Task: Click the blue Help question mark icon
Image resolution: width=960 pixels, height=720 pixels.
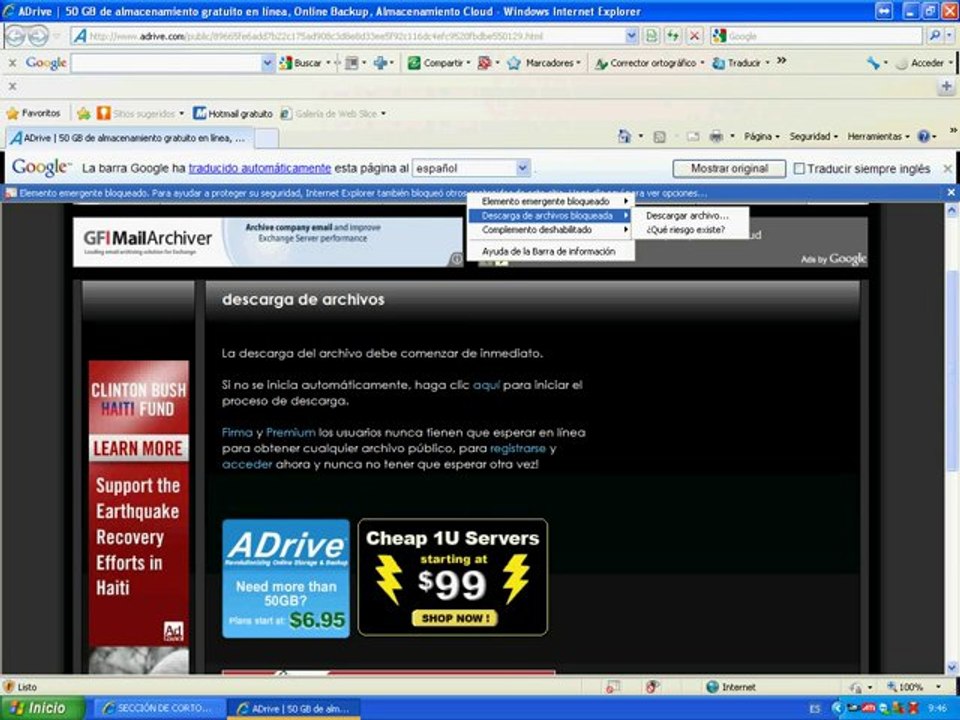Action: tap(923, 136)
